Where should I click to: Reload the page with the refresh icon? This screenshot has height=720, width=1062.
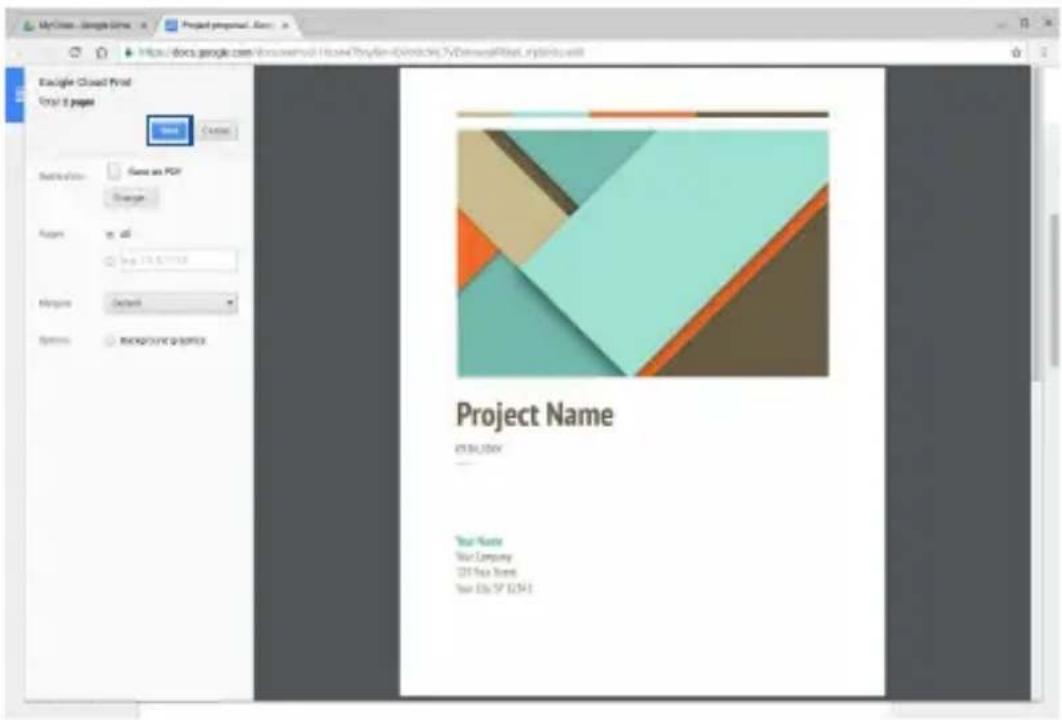[x=76, y=52]
